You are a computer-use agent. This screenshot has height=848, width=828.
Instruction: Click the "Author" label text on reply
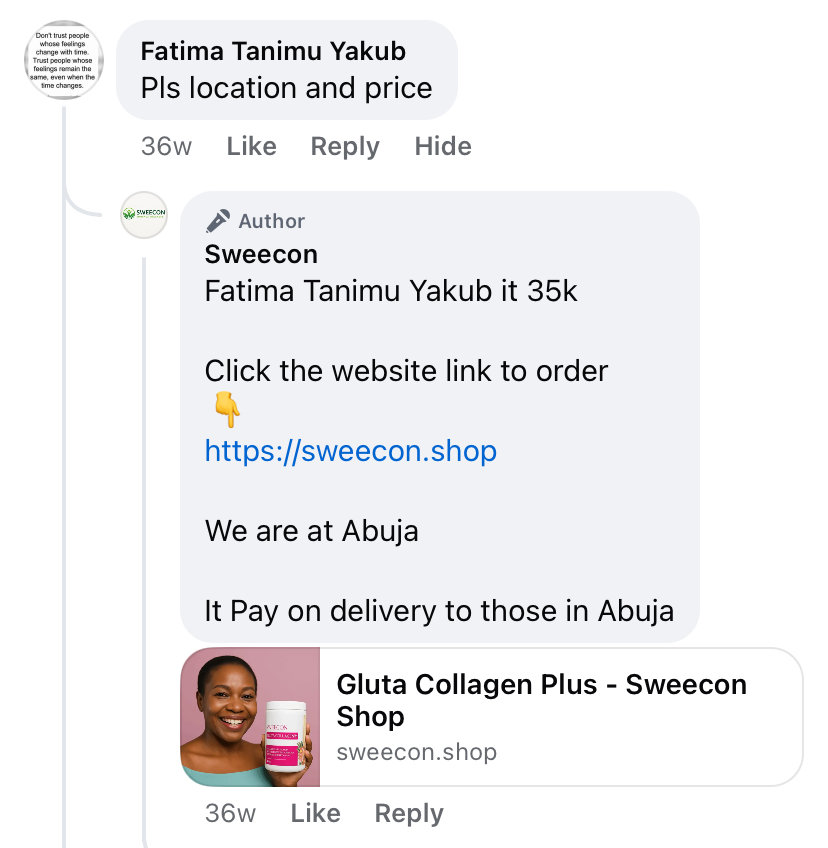[272, 221]
